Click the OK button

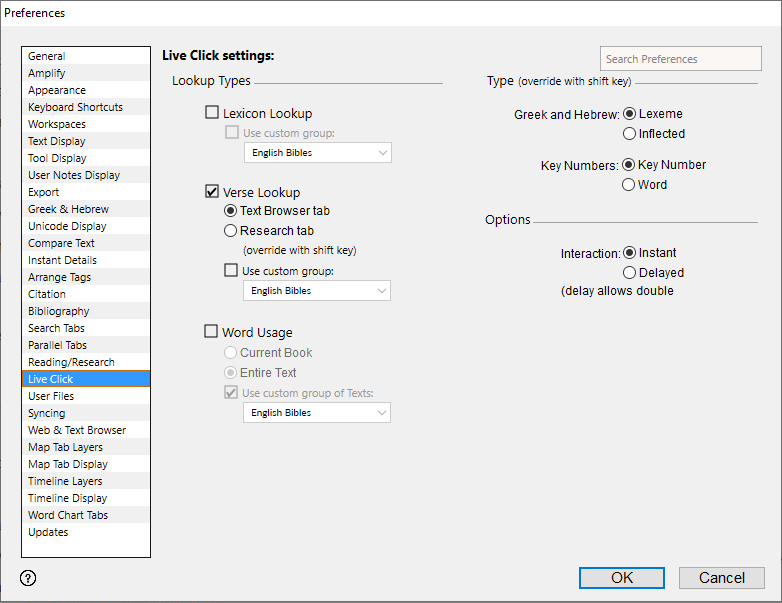(621, 577)
